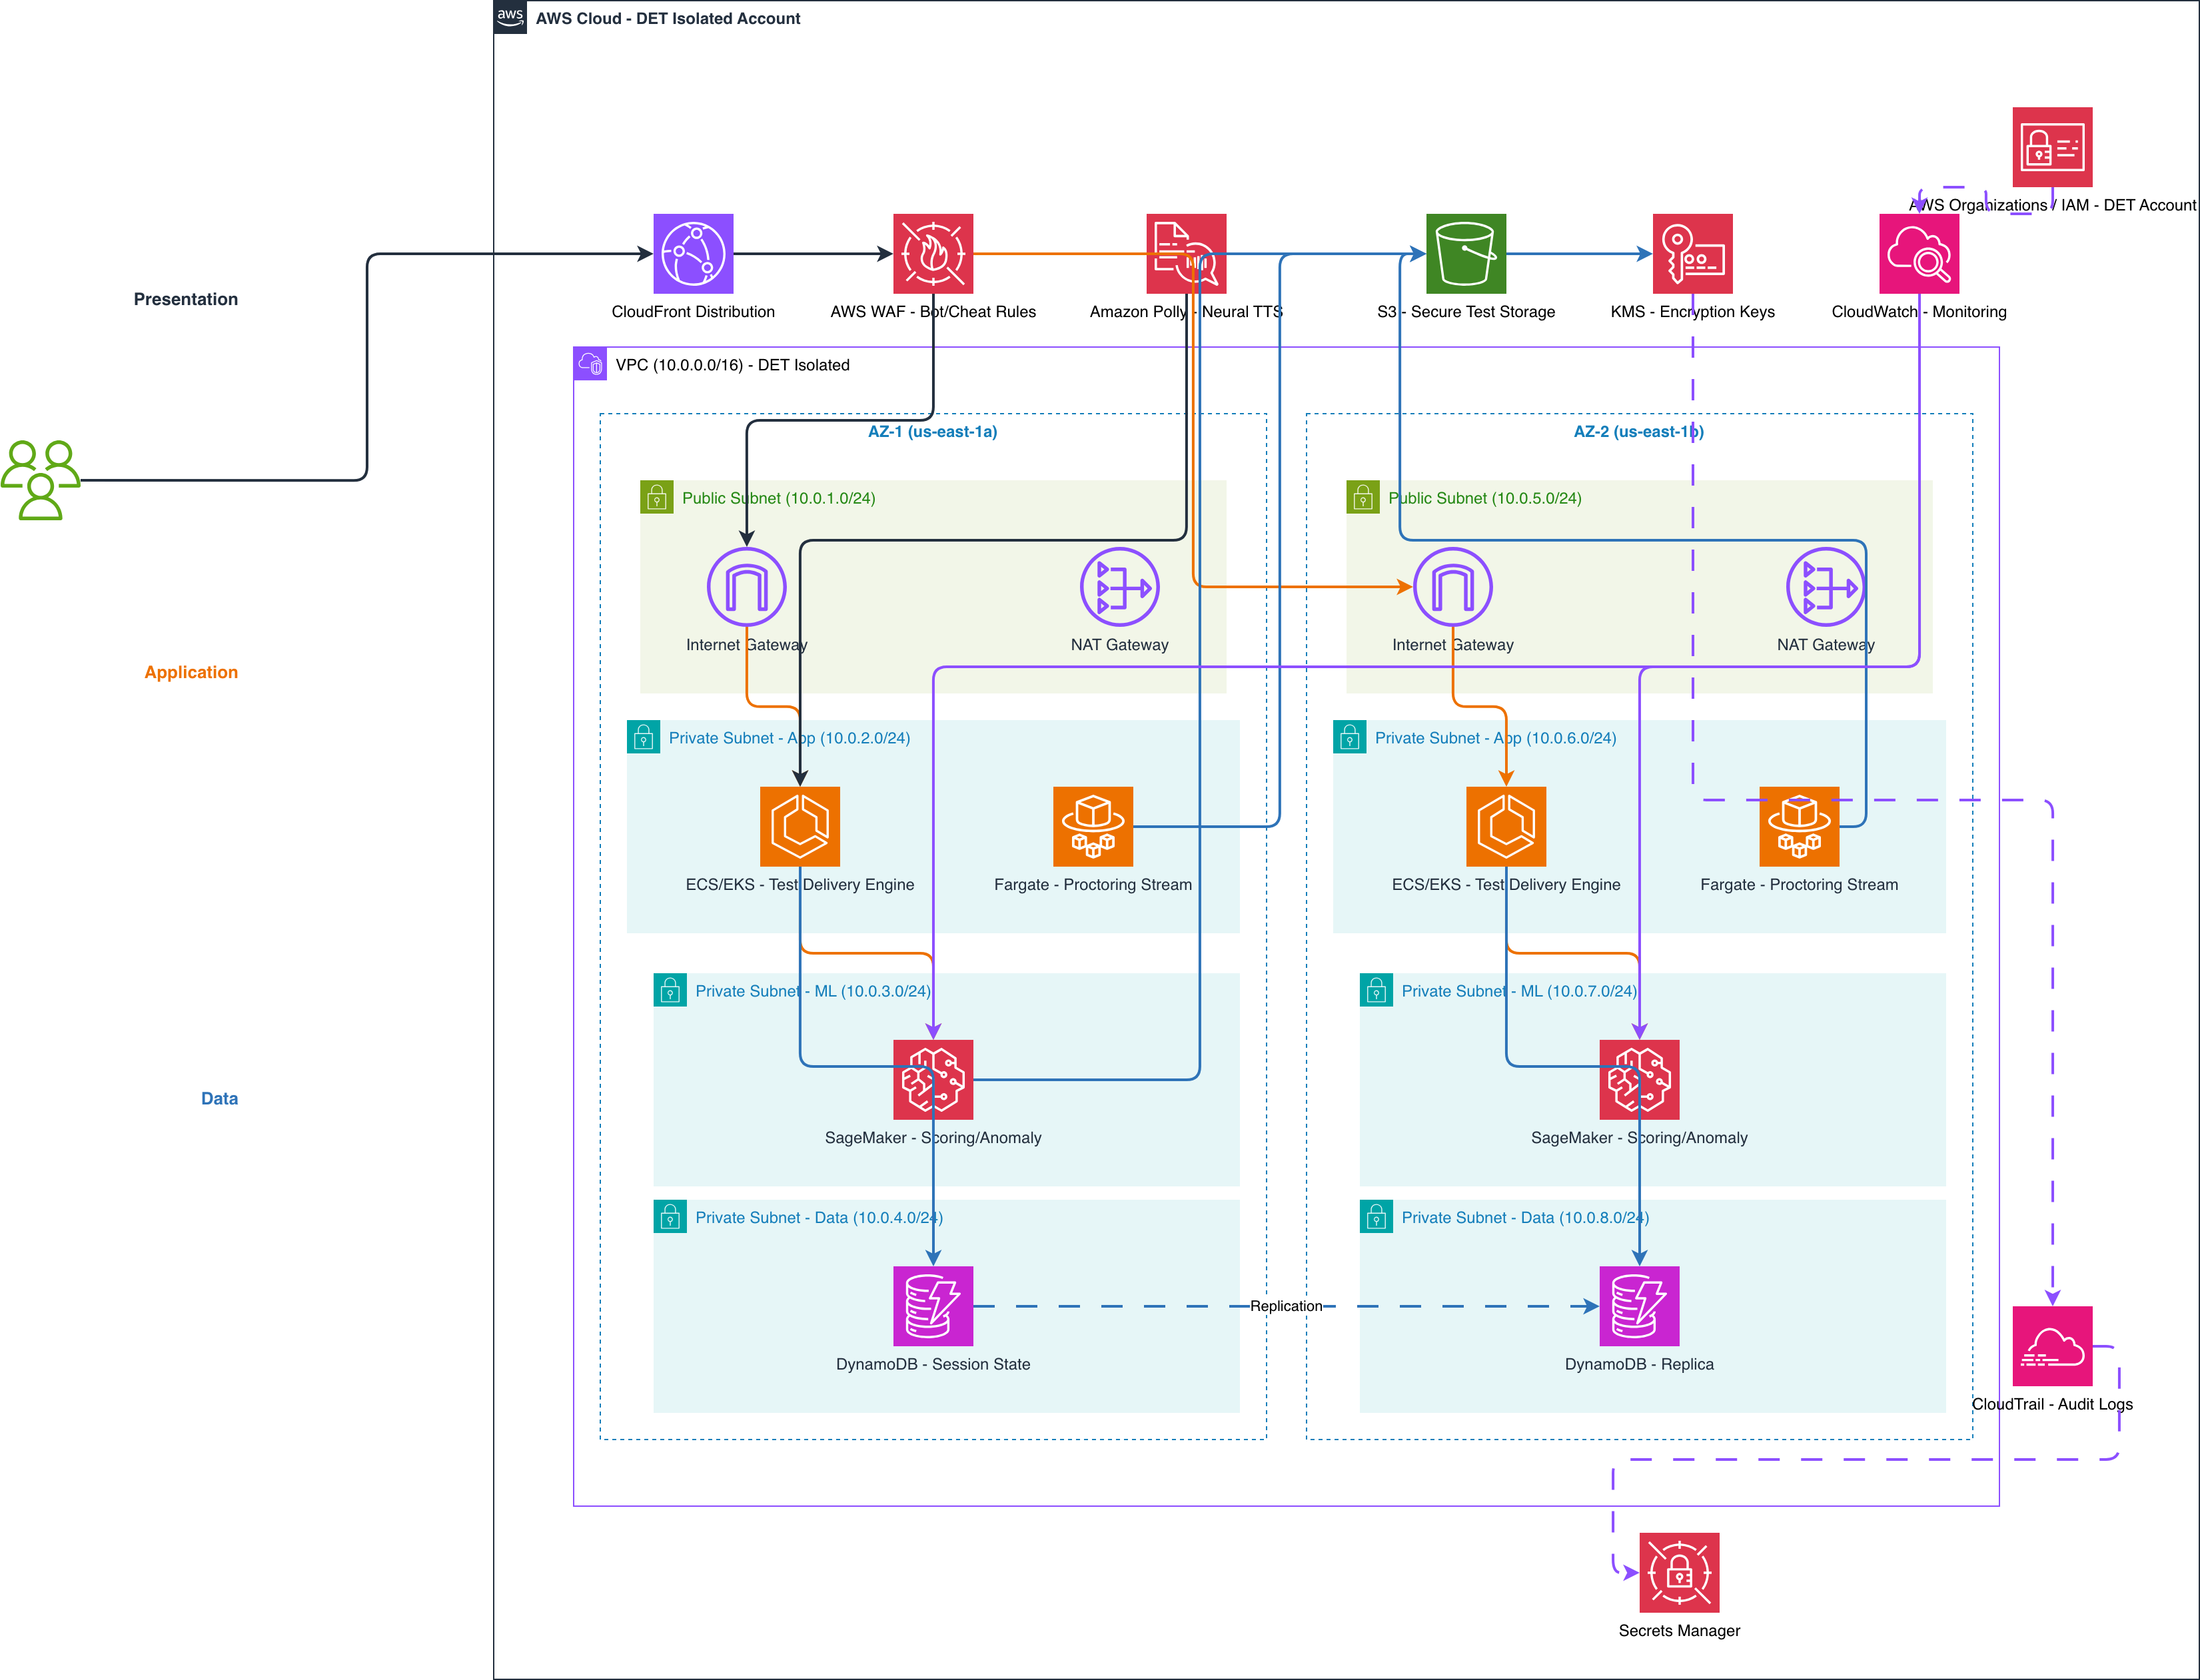Click the Presentation layer label
Screen dimensions: 2200x1680
pos(186,299)
